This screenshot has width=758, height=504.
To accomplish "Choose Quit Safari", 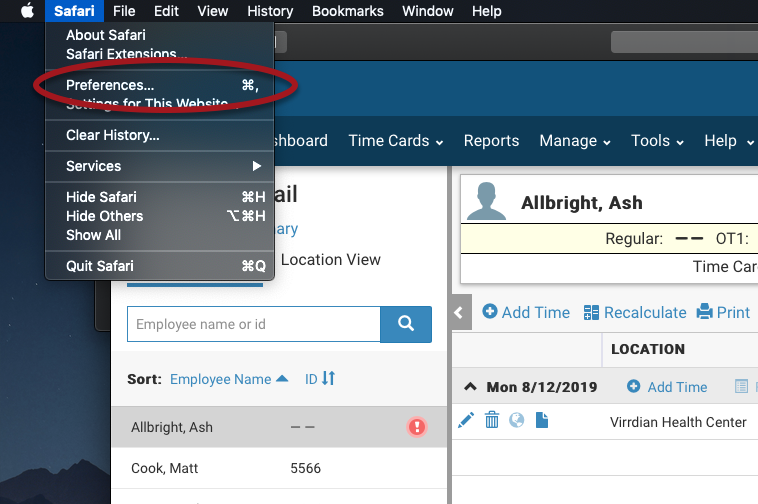I will point(160,266).
